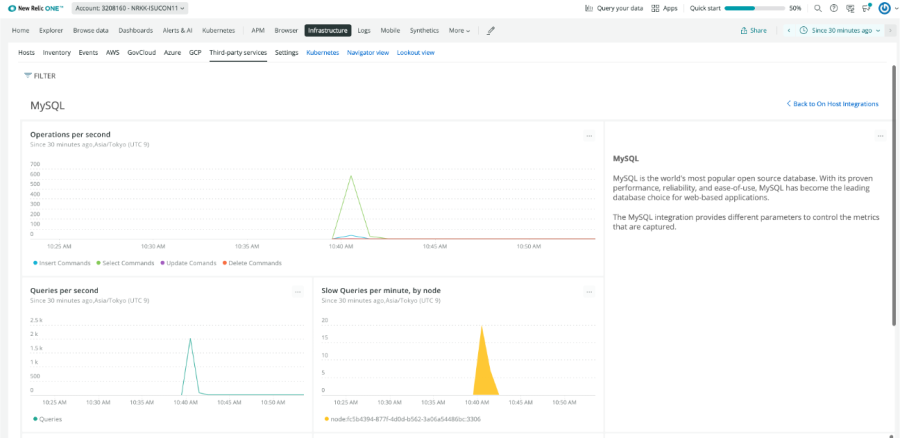Viewport: 900px width, 438px height.
Task: Open Slow Queries chart options menu
Action: tap(589, 292)
